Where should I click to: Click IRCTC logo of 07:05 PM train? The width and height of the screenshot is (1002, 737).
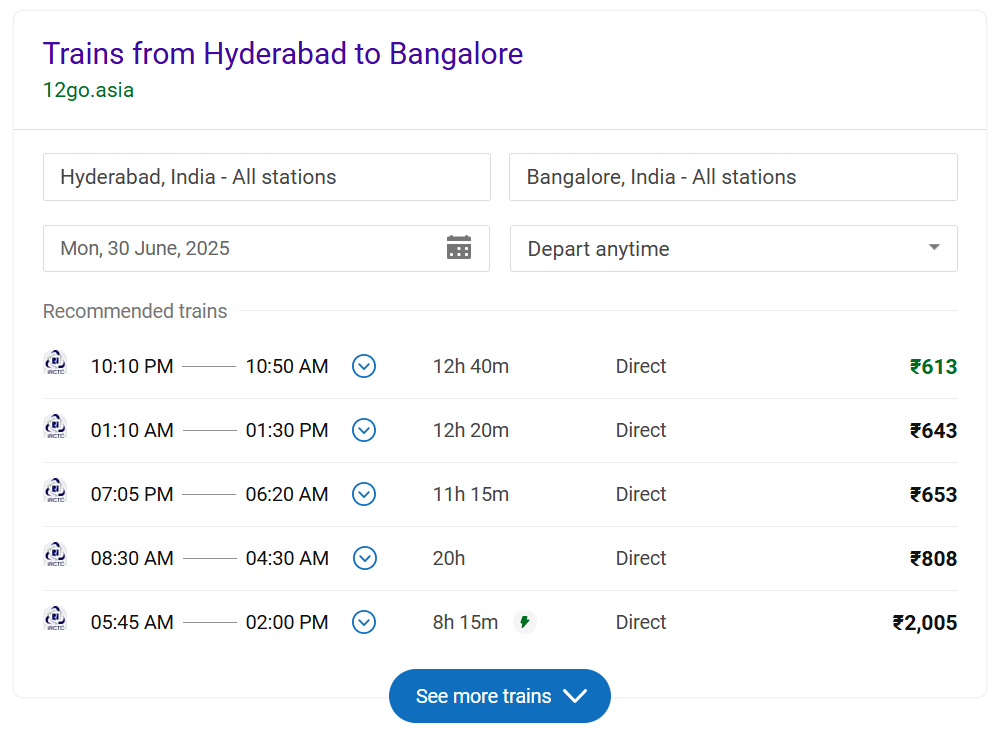(x=56, y=490)
